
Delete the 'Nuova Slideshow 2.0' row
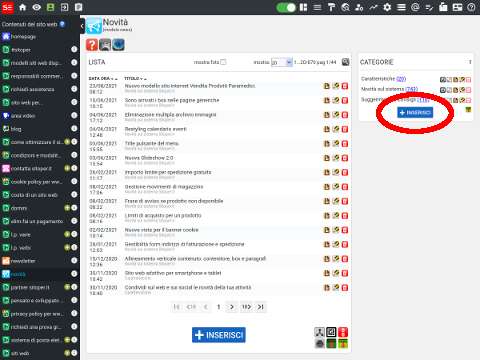click(x=345, y=158)
